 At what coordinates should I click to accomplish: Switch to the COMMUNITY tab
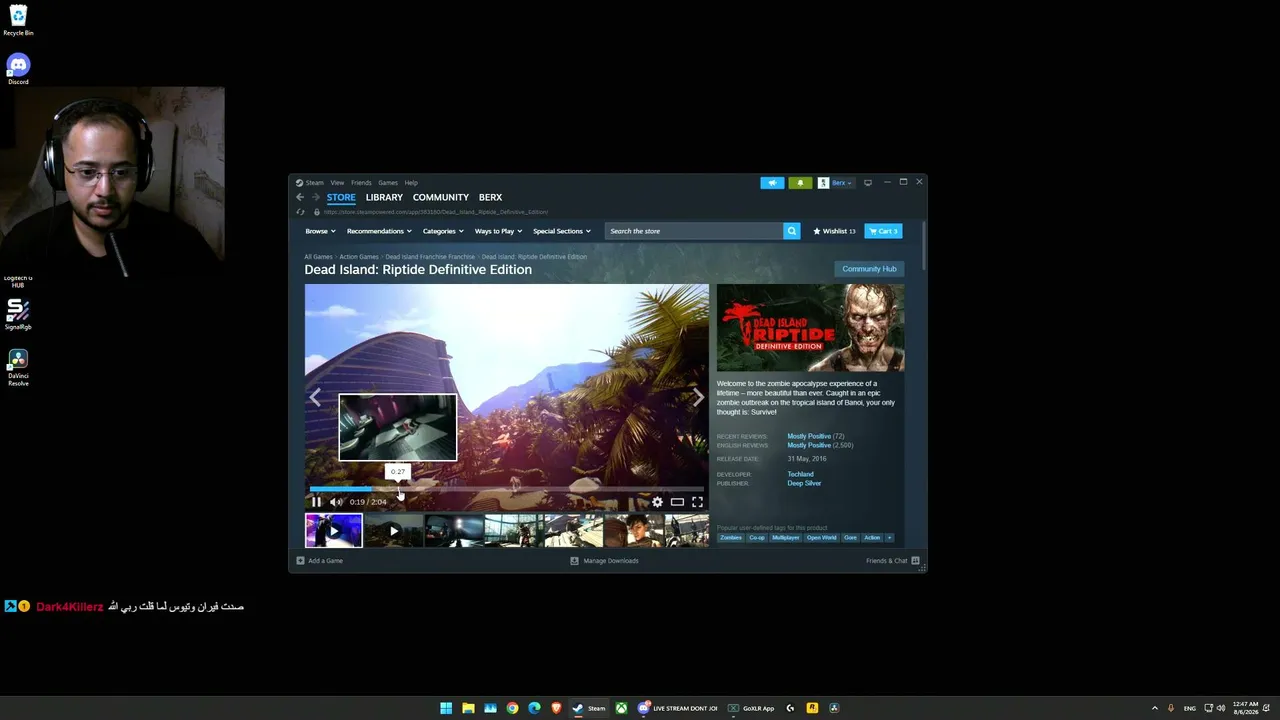click(x=441, y=197)
